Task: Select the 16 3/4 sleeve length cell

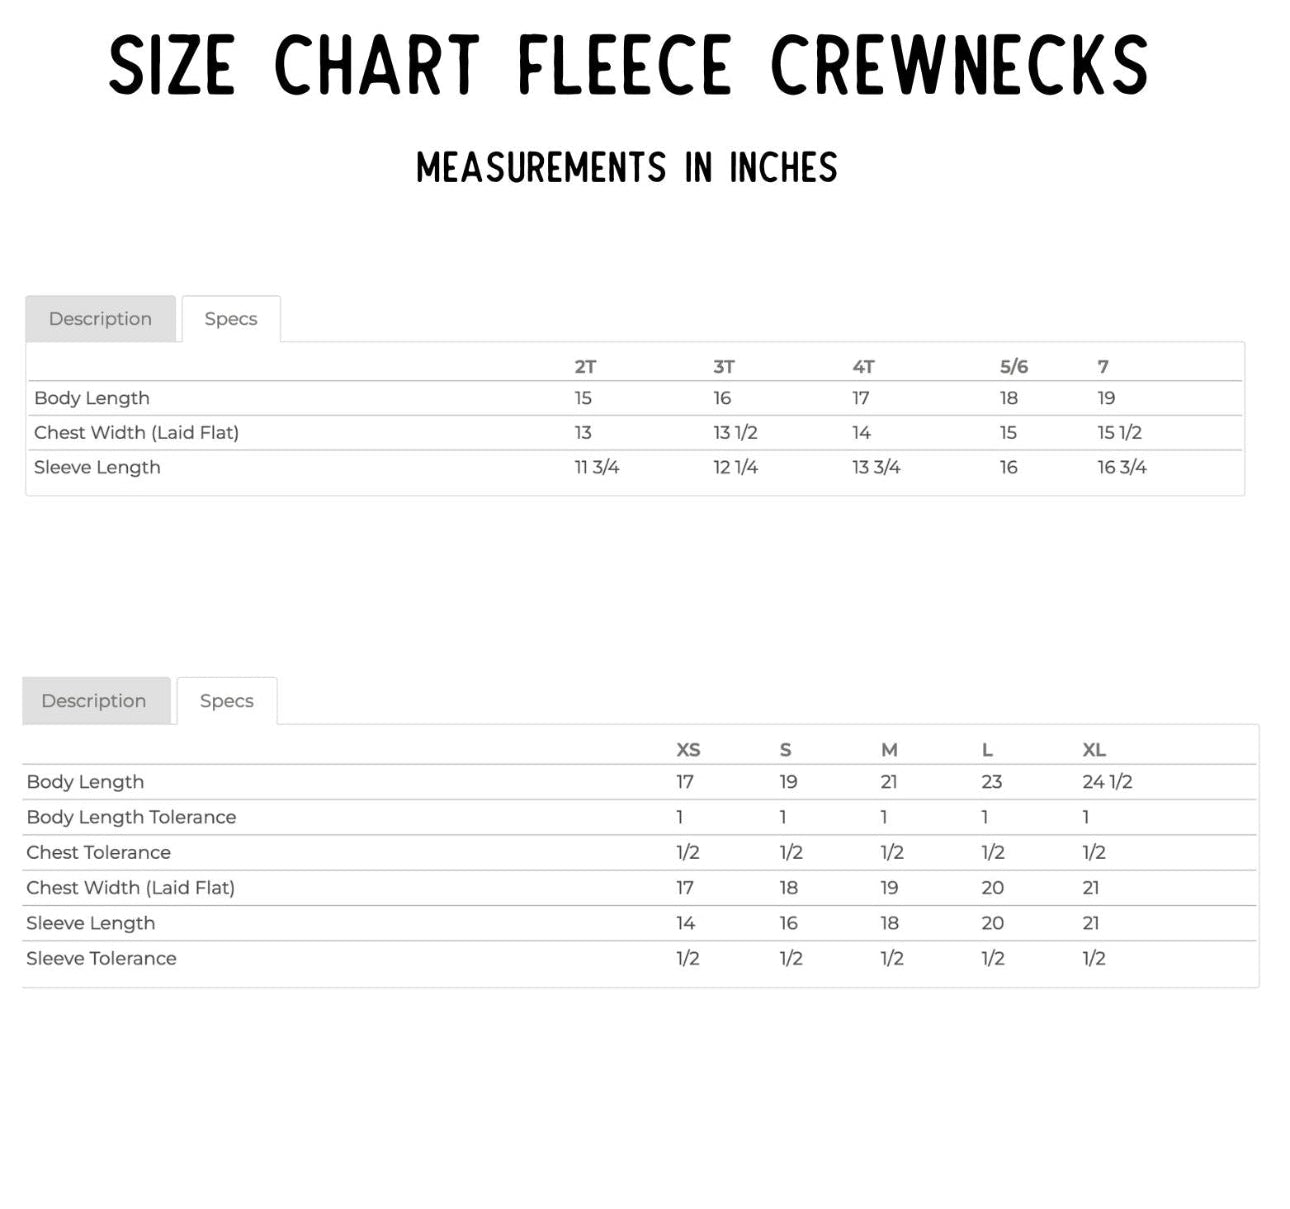Action: pyautogui.click(x=1122, y=468)
